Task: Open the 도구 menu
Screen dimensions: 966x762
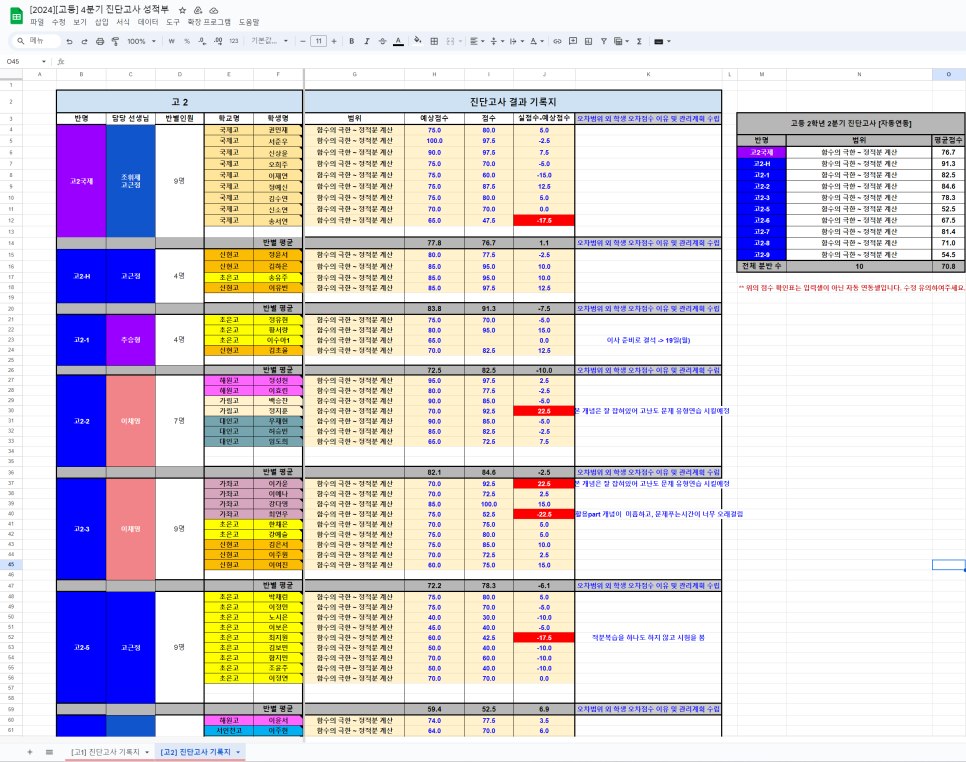Action: pyautogui.click(x=173, y=22)
